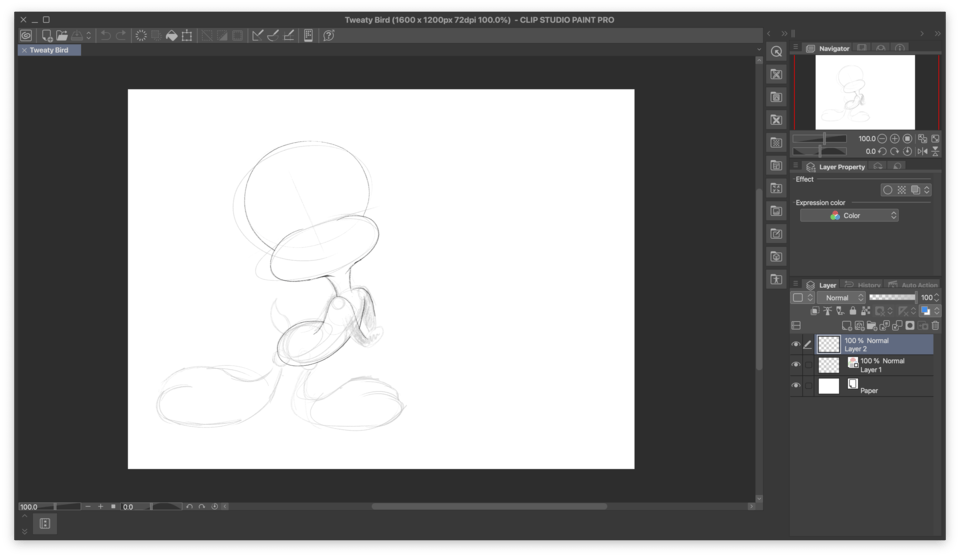The height and width of the screenshot is (557, 960).
Task: Toggle lock layer padlock icon
Action: 852,311
